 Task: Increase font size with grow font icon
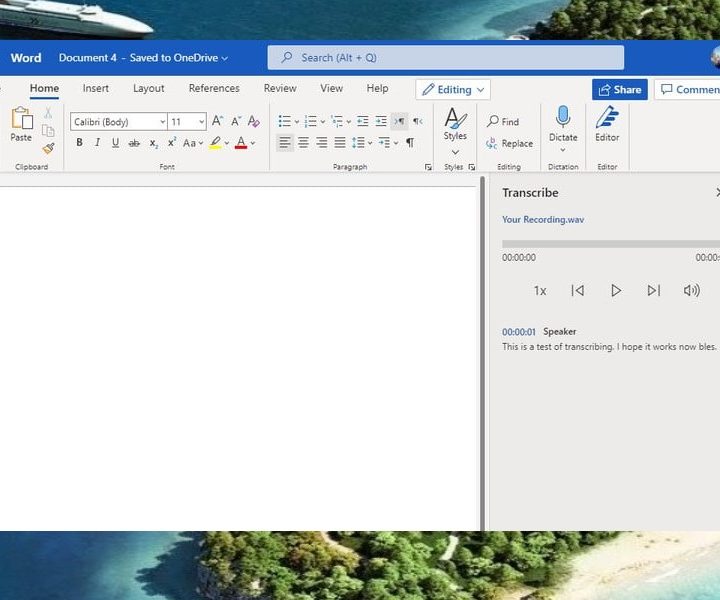point(217,121)
